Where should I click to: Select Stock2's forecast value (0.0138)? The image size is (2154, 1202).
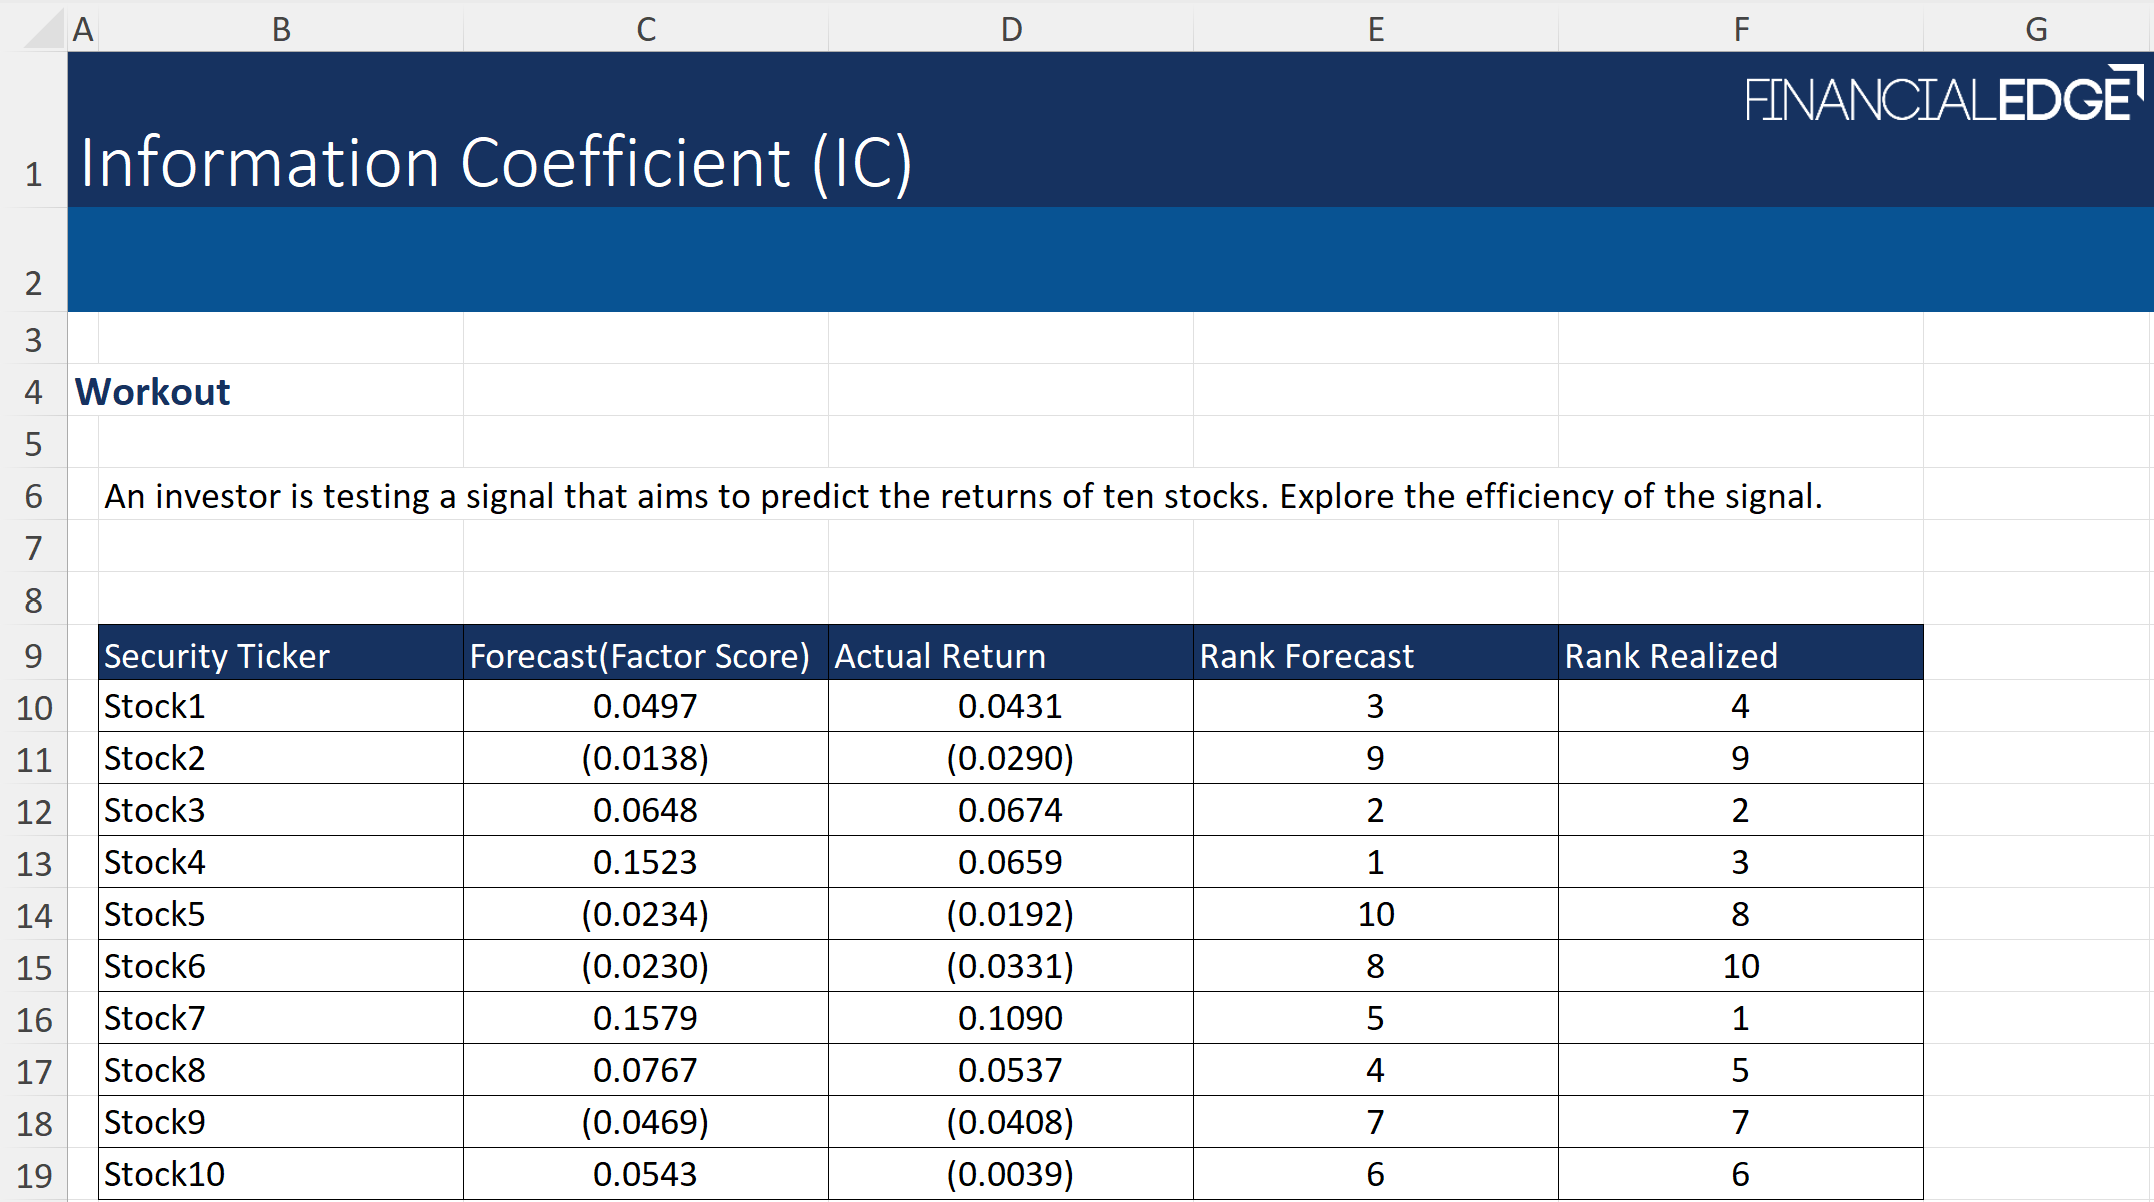pos(645,758)
